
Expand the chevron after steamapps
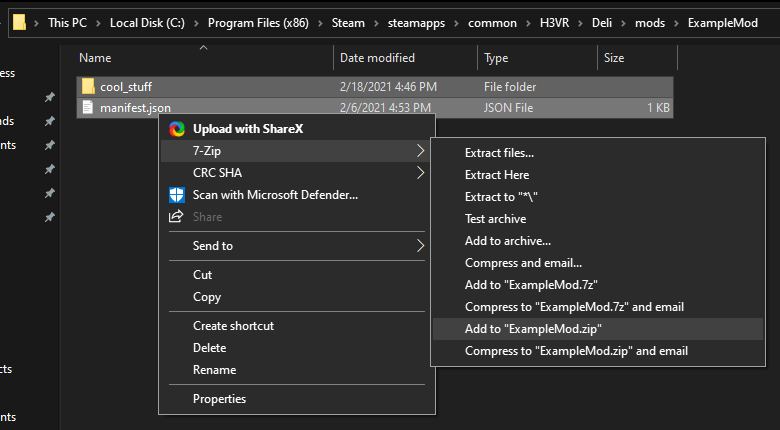point(456,23)
